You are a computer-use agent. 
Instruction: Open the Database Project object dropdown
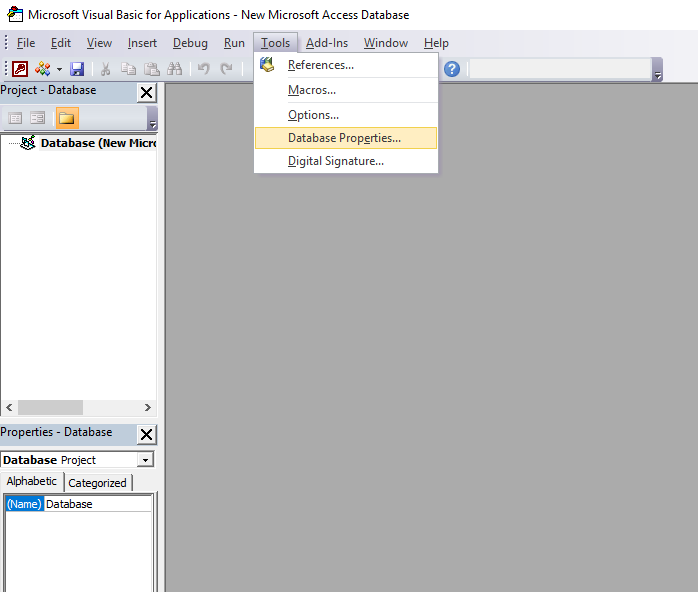coord(145,460)
